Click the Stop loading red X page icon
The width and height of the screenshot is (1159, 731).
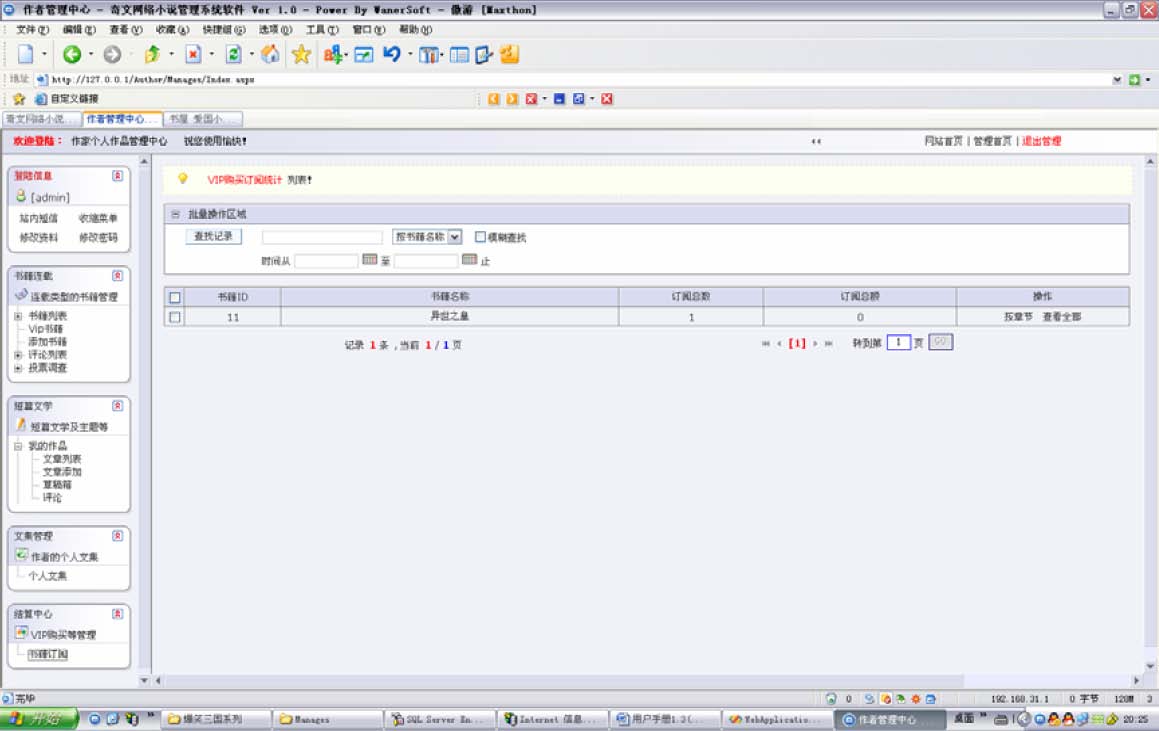coord(193,54)
